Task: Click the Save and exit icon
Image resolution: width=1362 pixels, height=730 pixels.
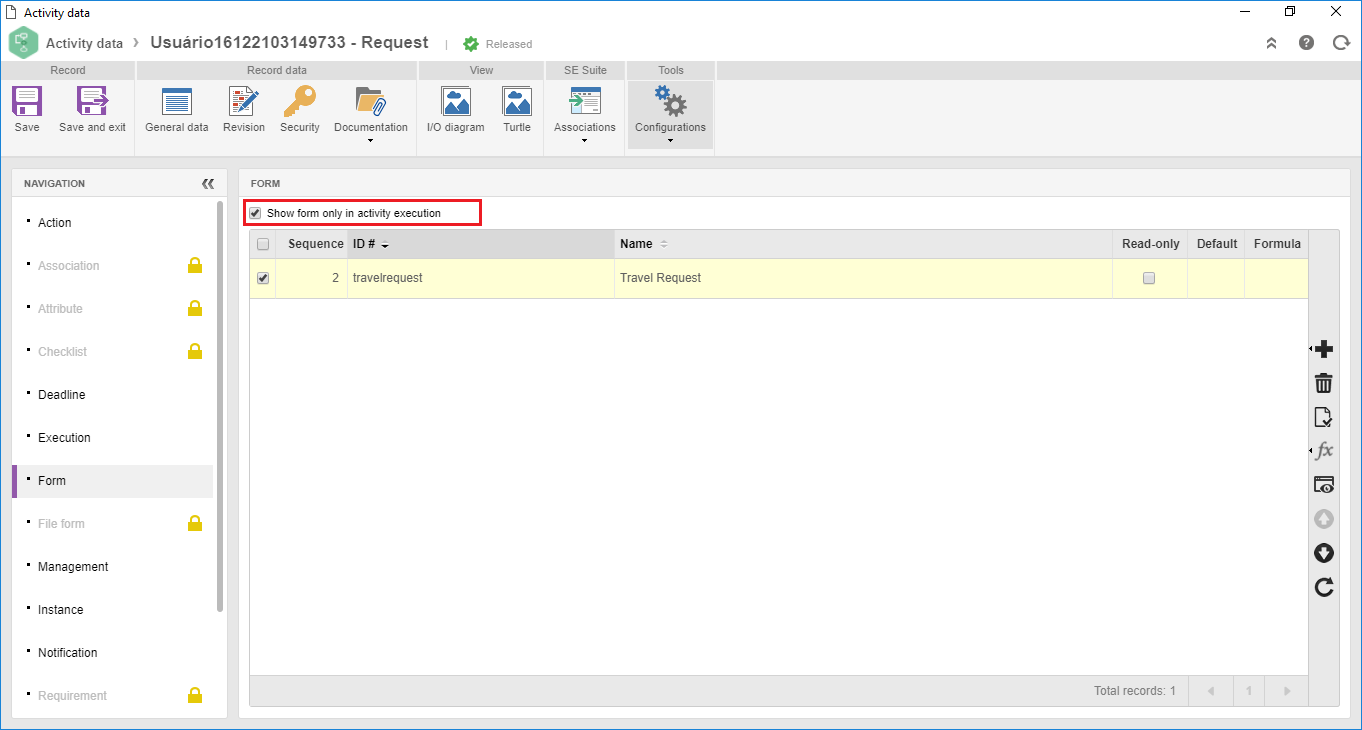Action: click(x=92, y=102)
